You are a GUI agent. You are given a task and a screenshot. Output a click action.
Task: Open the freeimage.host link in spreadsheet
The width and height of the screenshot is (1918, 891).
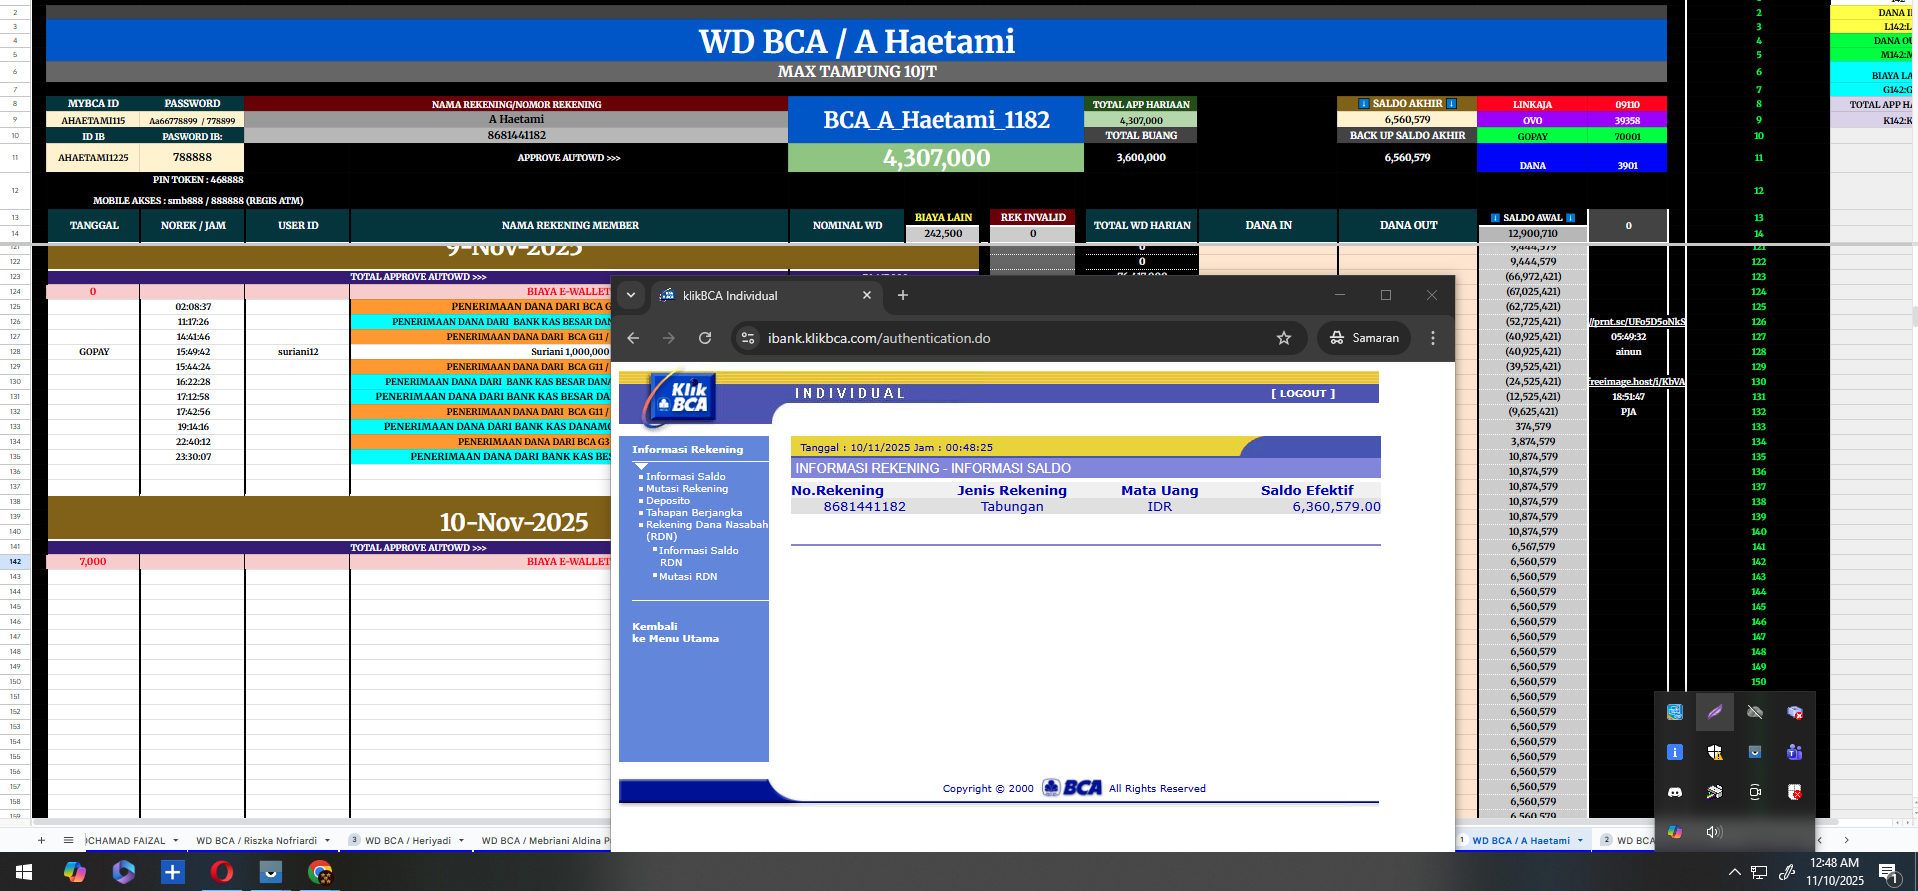[1637, 382]
